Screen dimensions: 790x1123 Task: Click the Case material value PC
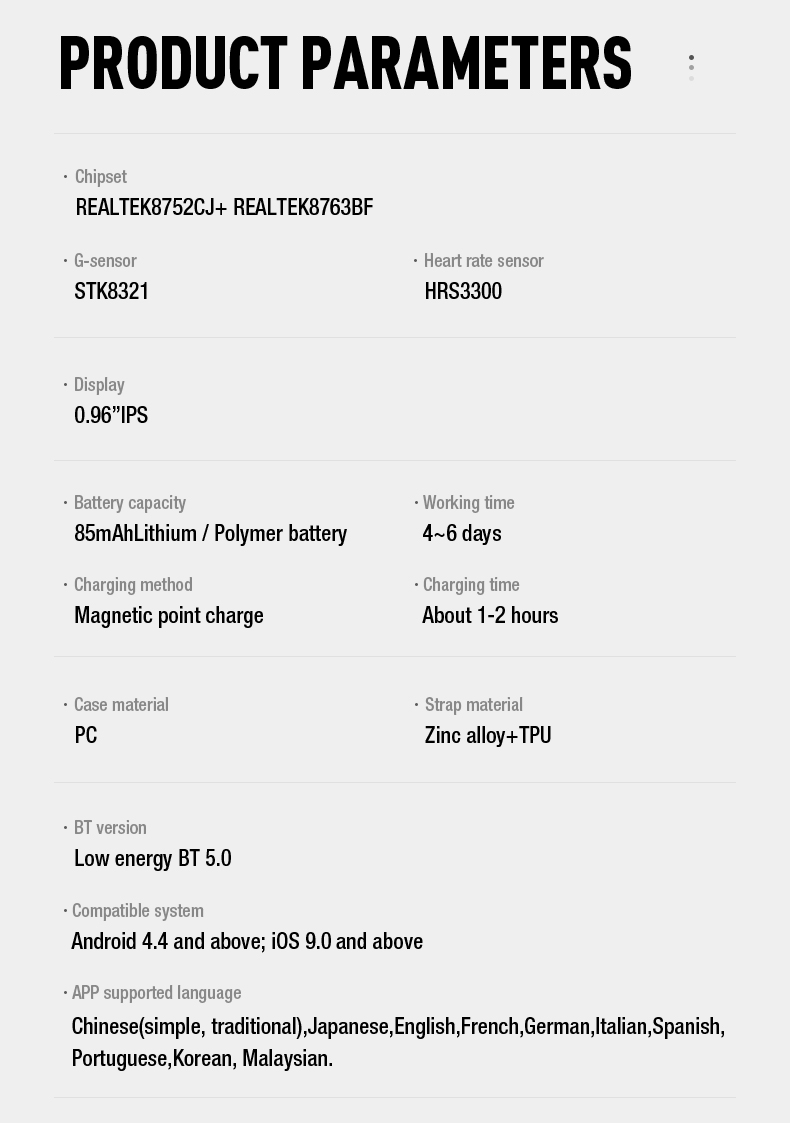pos(86,736)
